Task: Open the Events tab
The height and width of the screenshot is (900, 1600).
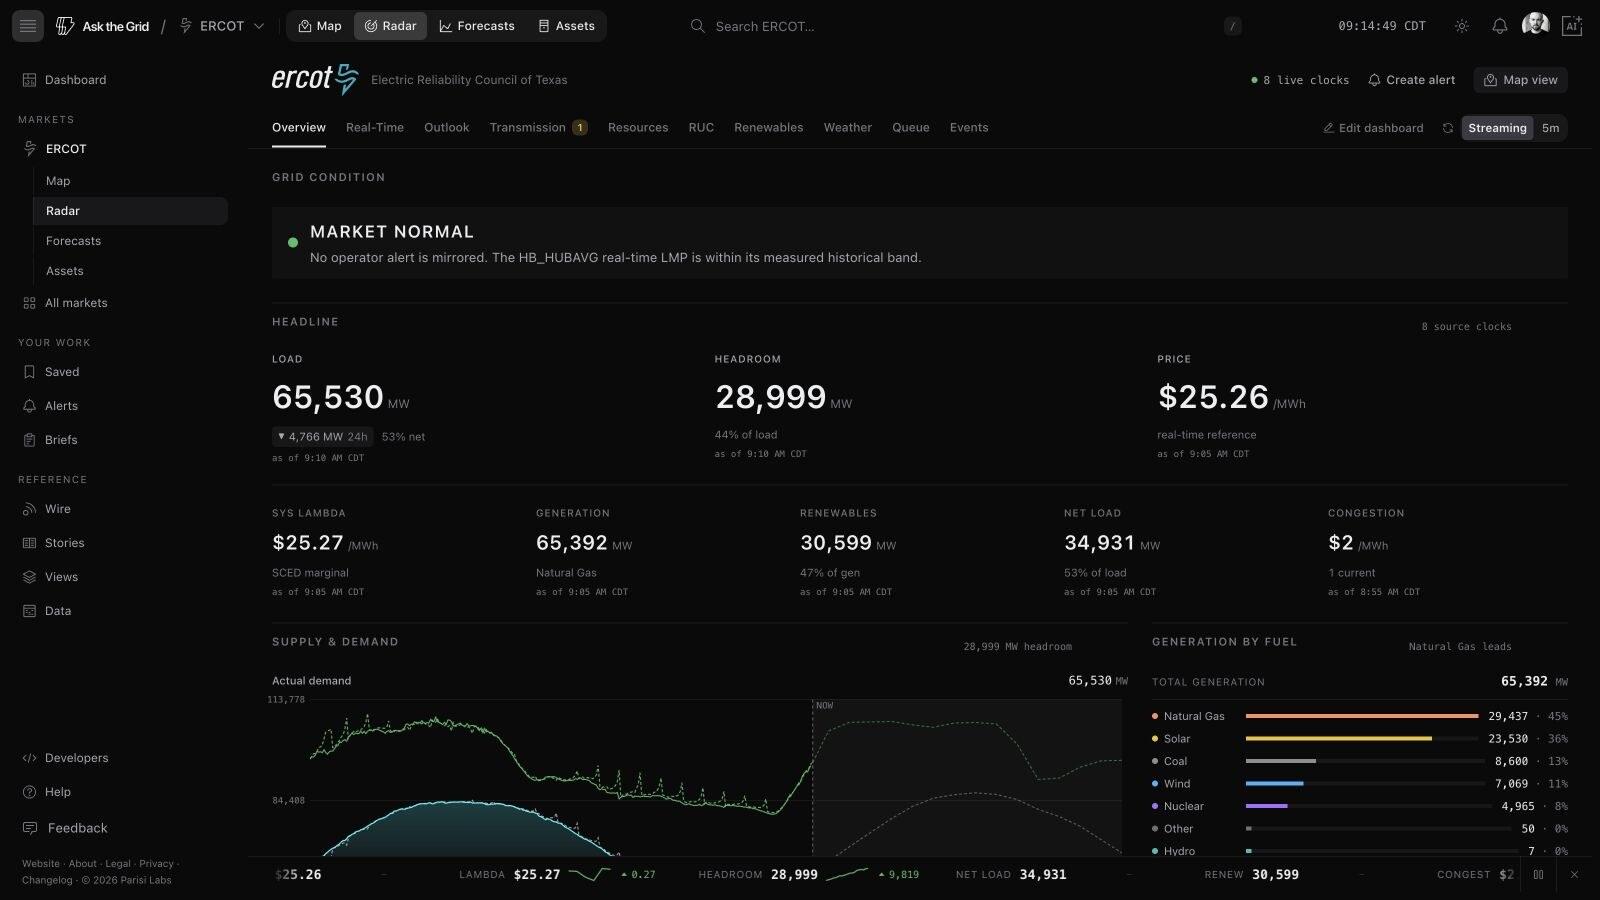Action: coord(969,128)
